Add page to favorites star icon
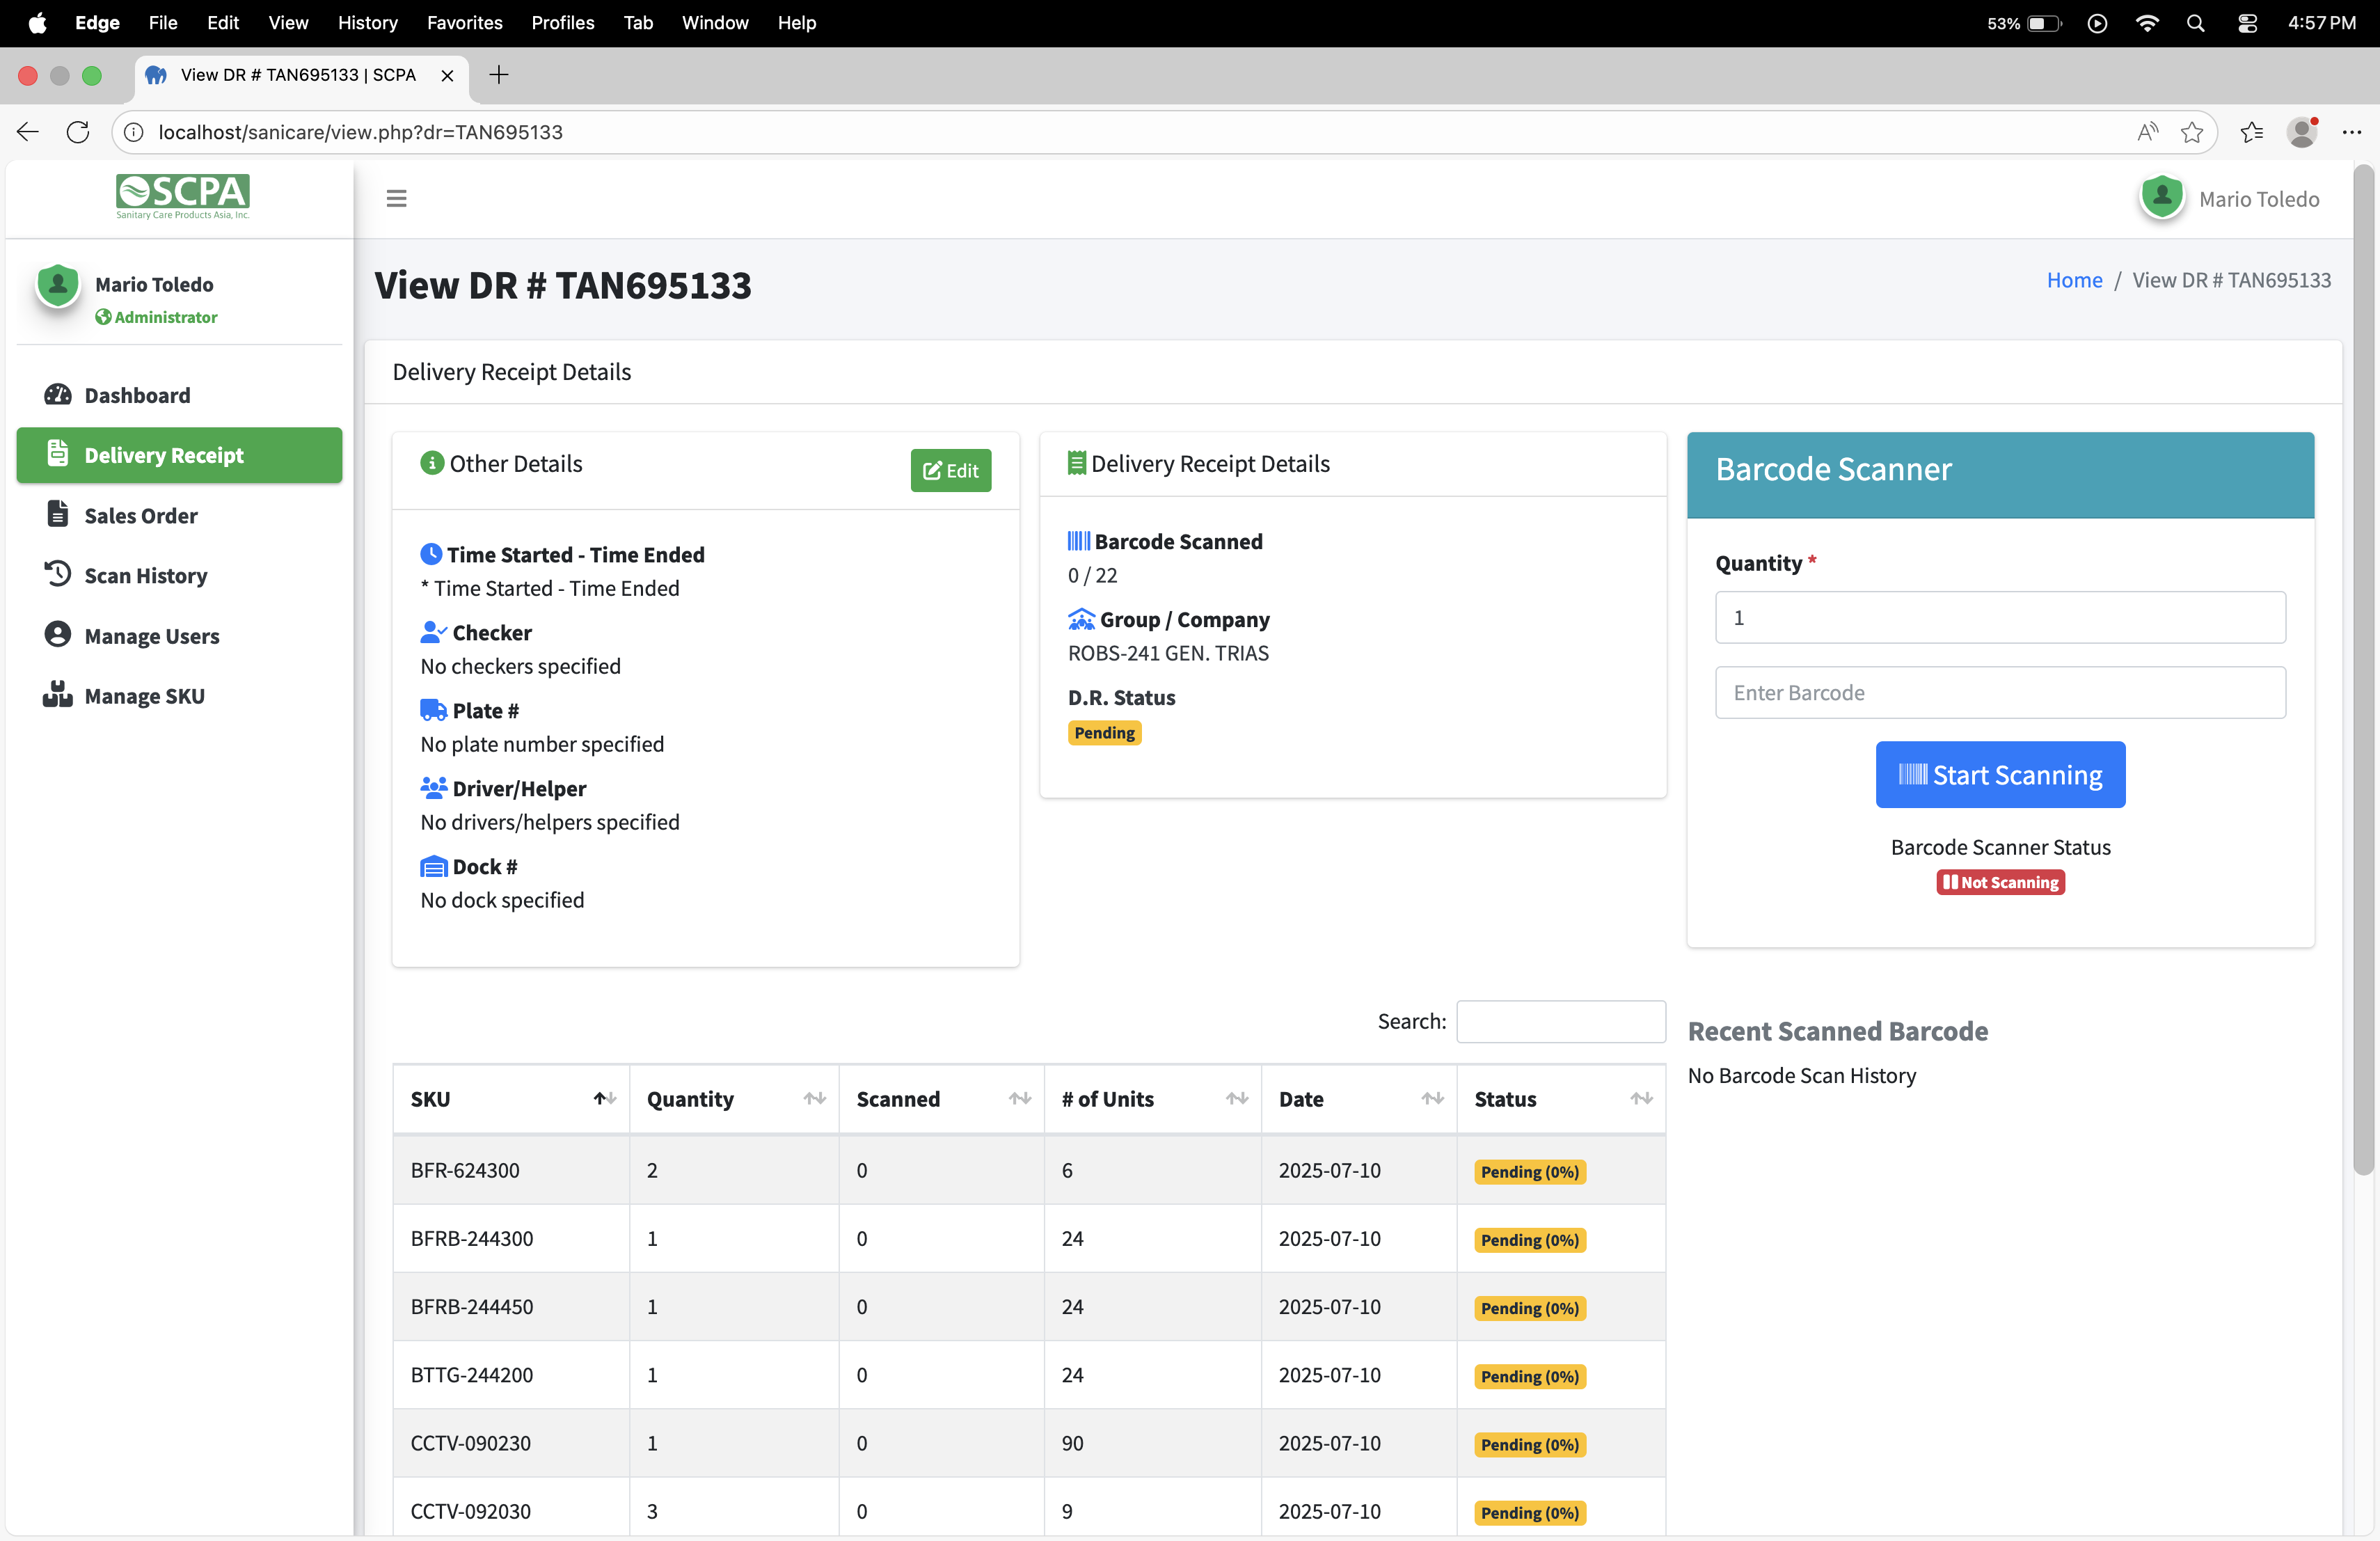The image size is (2380, 1541). 2191,132
